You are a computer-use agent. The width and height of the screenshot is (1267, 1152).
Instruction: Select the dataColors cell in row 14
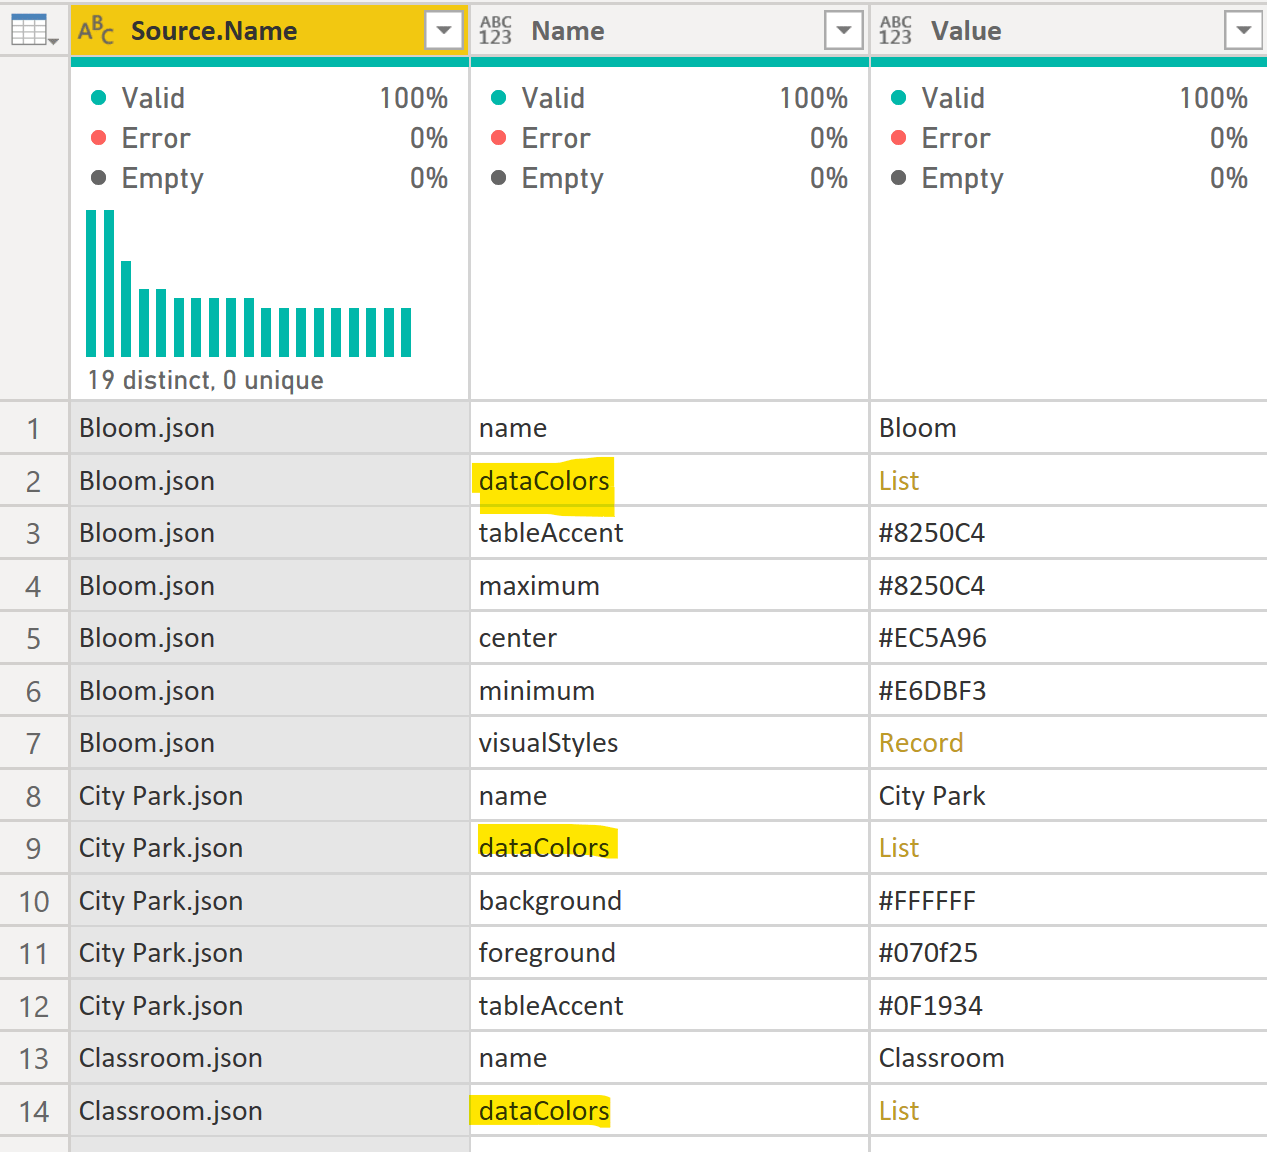click(670, 1111)
